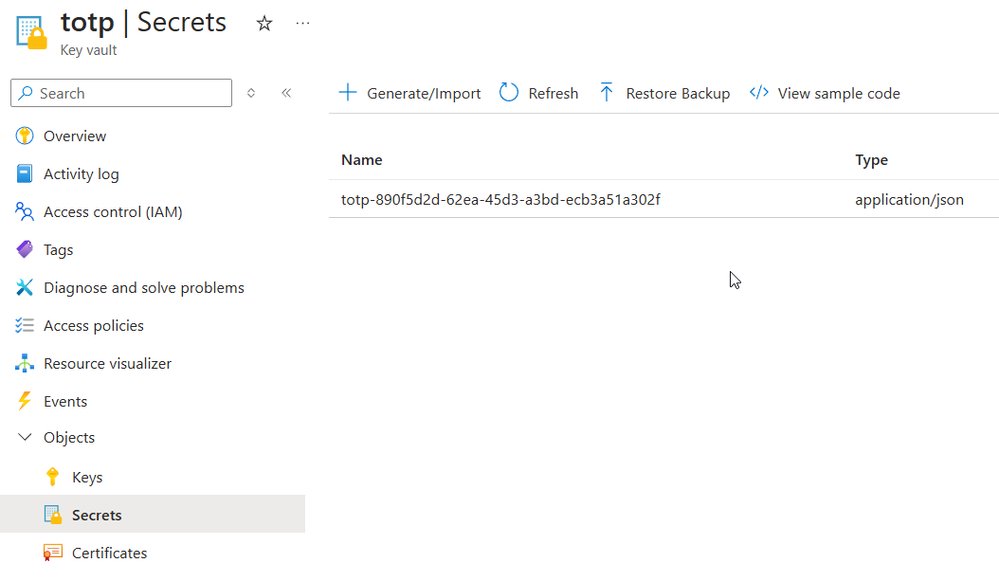Refresh the secrets list

tap(538, 92)
